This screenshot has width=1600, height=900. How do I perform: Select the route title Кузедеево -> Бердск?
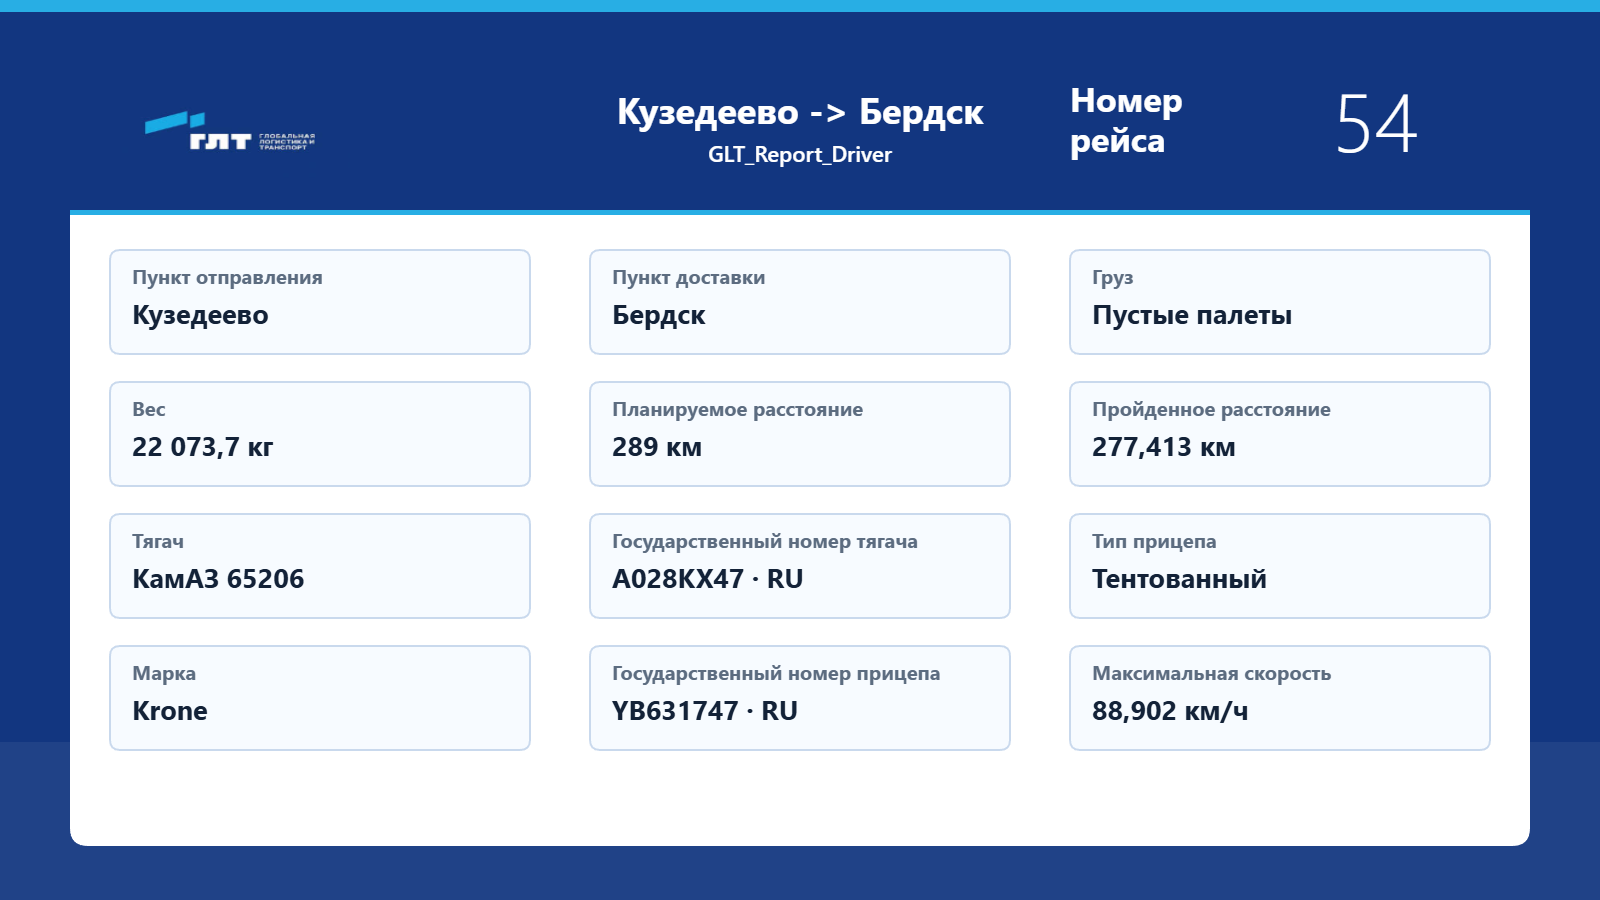pos(800,112)
